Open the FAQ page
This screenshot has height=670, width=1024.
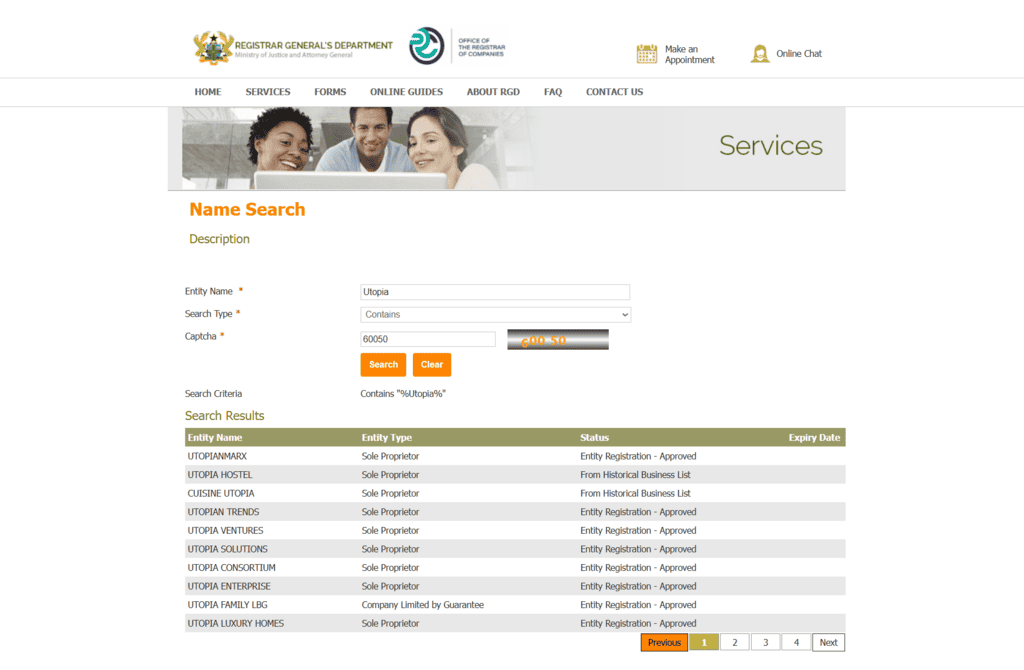pos(553,92)
